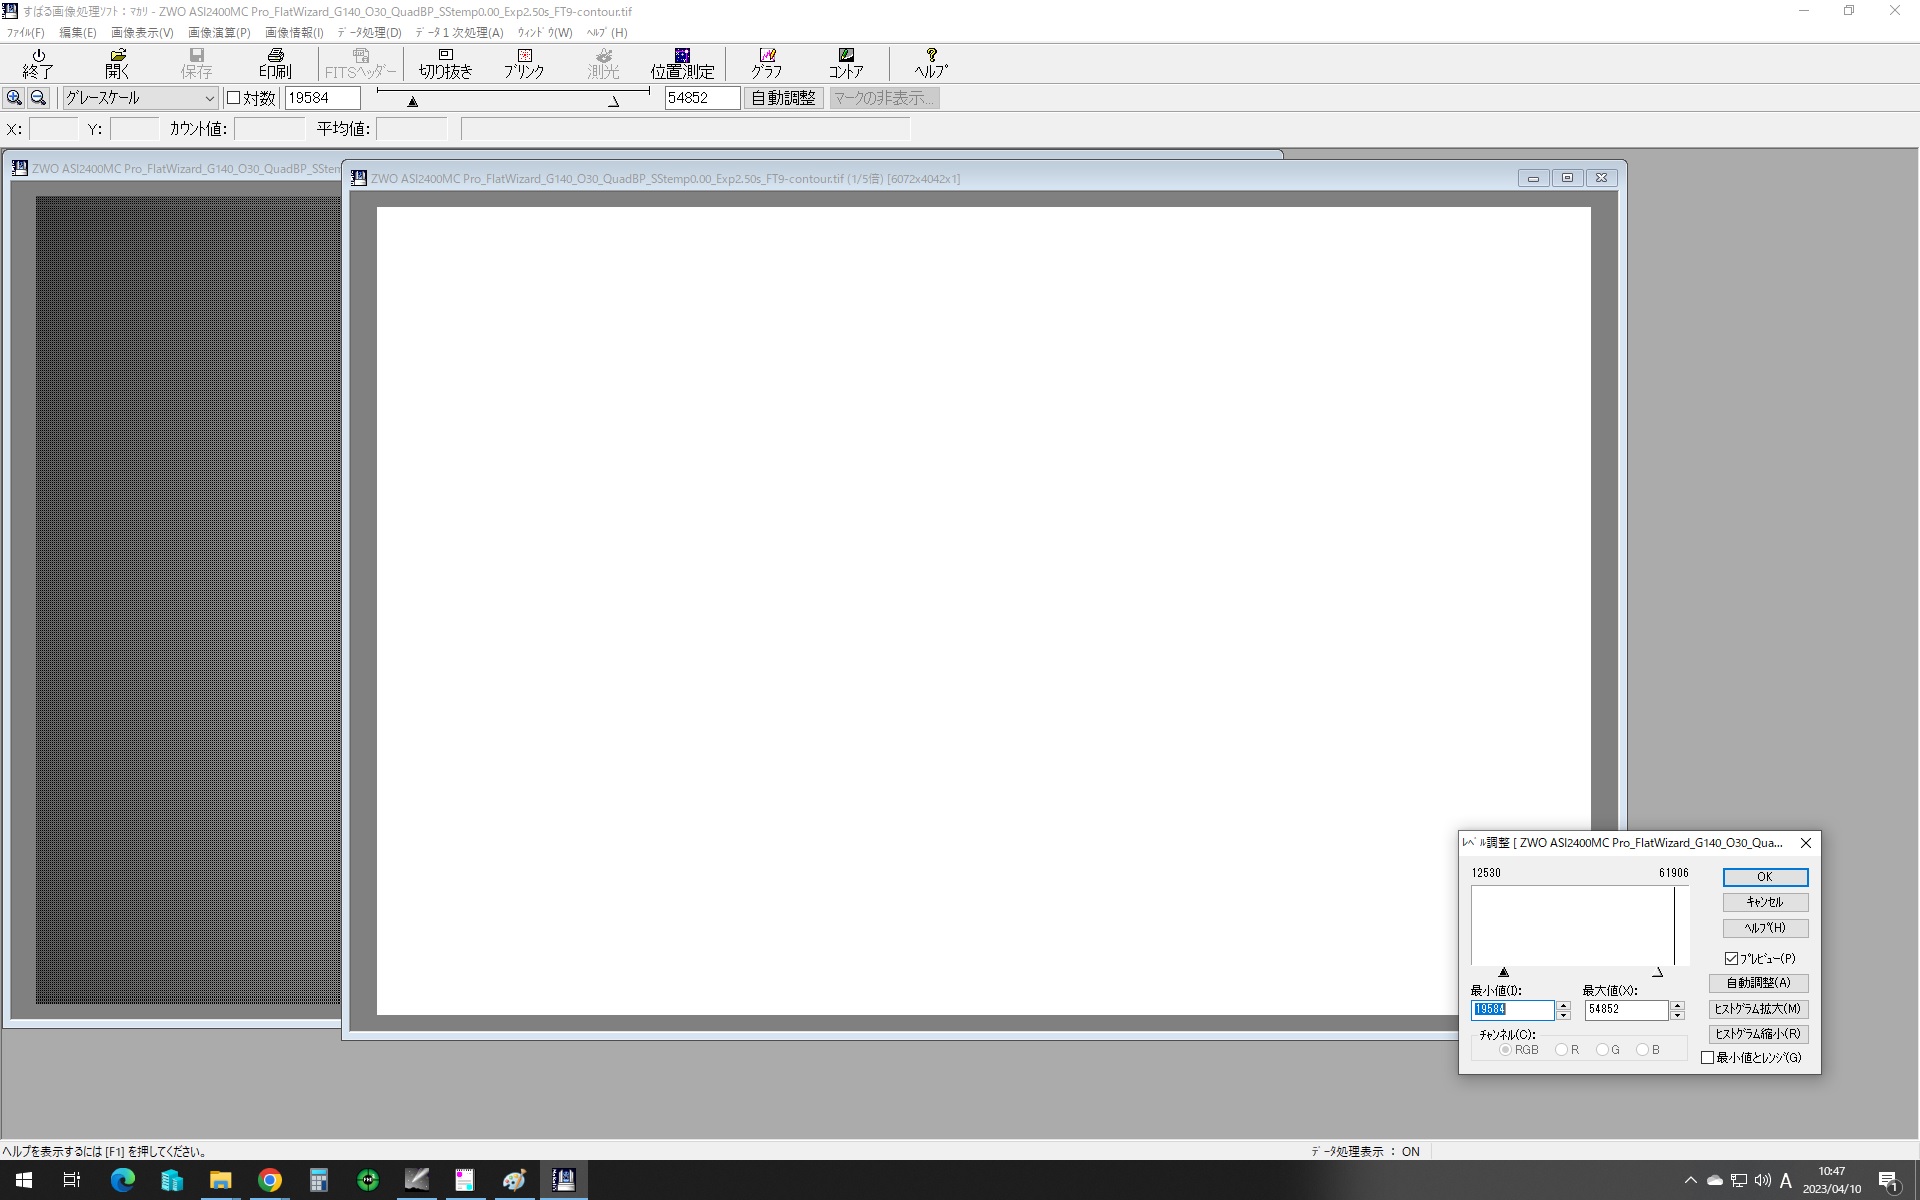The width and height of the screenshot is (1920, 1200).
Task: Open the 編集(E) menu
Action: click(x=78, y=33)
